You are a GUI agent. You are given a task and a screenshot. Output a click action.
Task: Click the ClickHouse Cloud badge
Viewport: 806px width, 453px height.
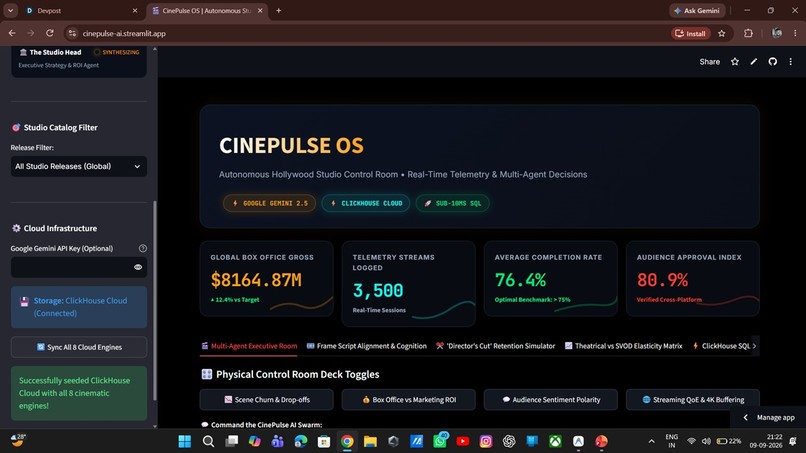[365, 203]
